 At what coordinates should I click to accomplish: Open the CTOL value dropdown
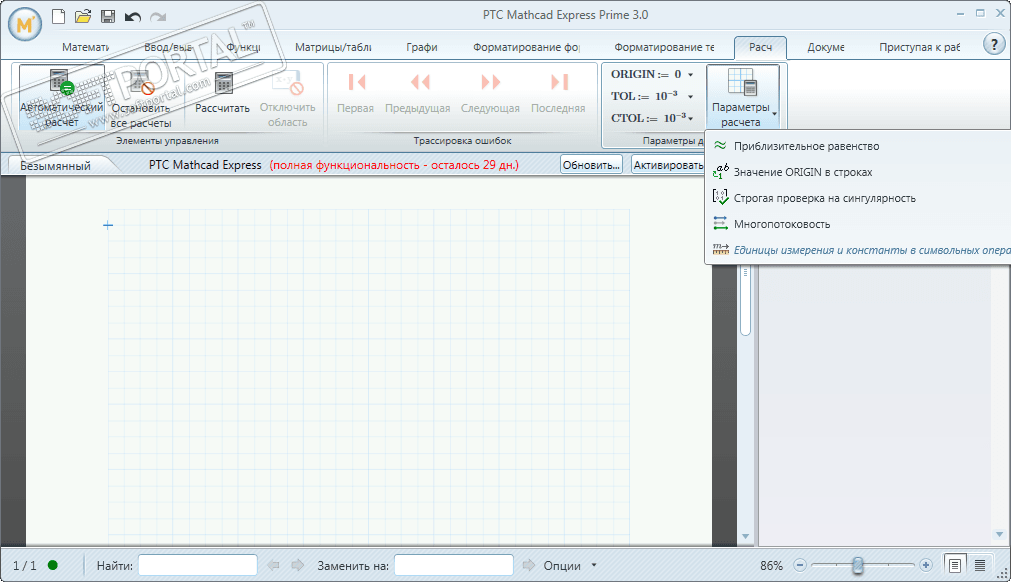[x=690, y=119]
